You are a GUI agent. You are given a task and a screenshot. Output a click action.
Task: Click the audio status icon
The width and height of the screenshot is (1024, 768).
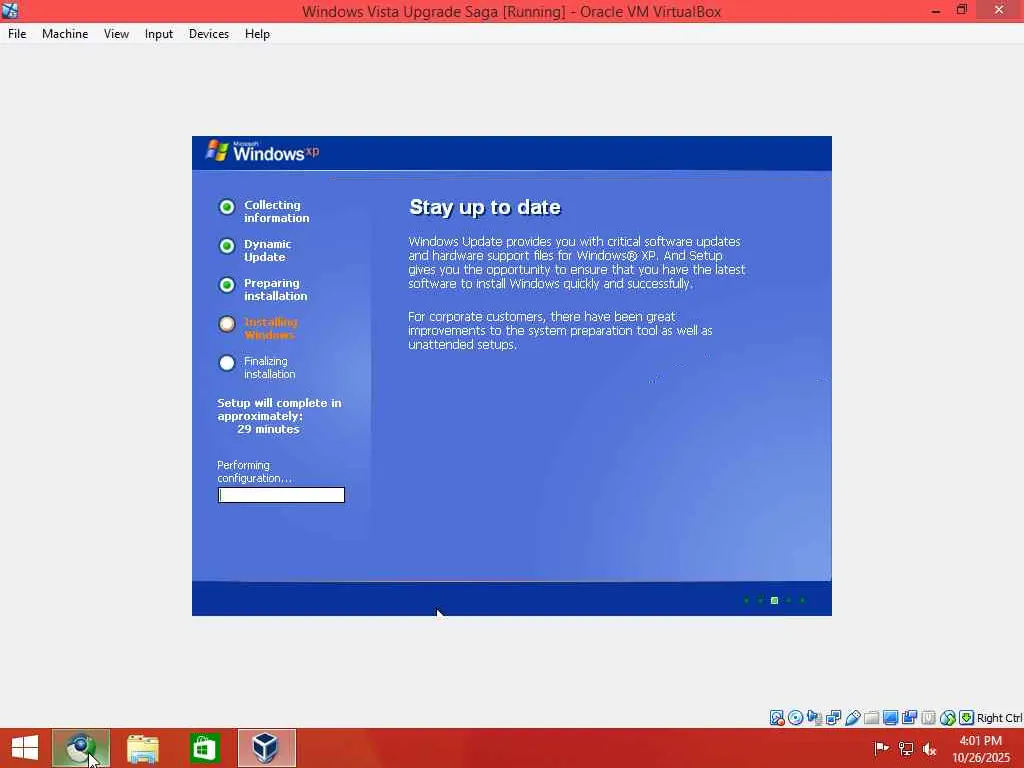(814, 718)
